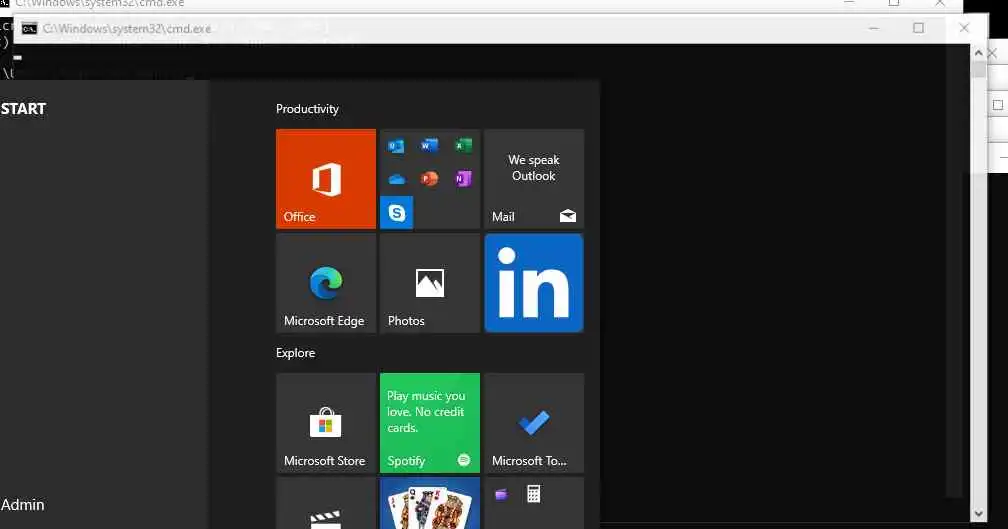Maximize the front cmd.exe window
Image resolution: width=1008 pixels, height=529 pixels.
(919, 28)
